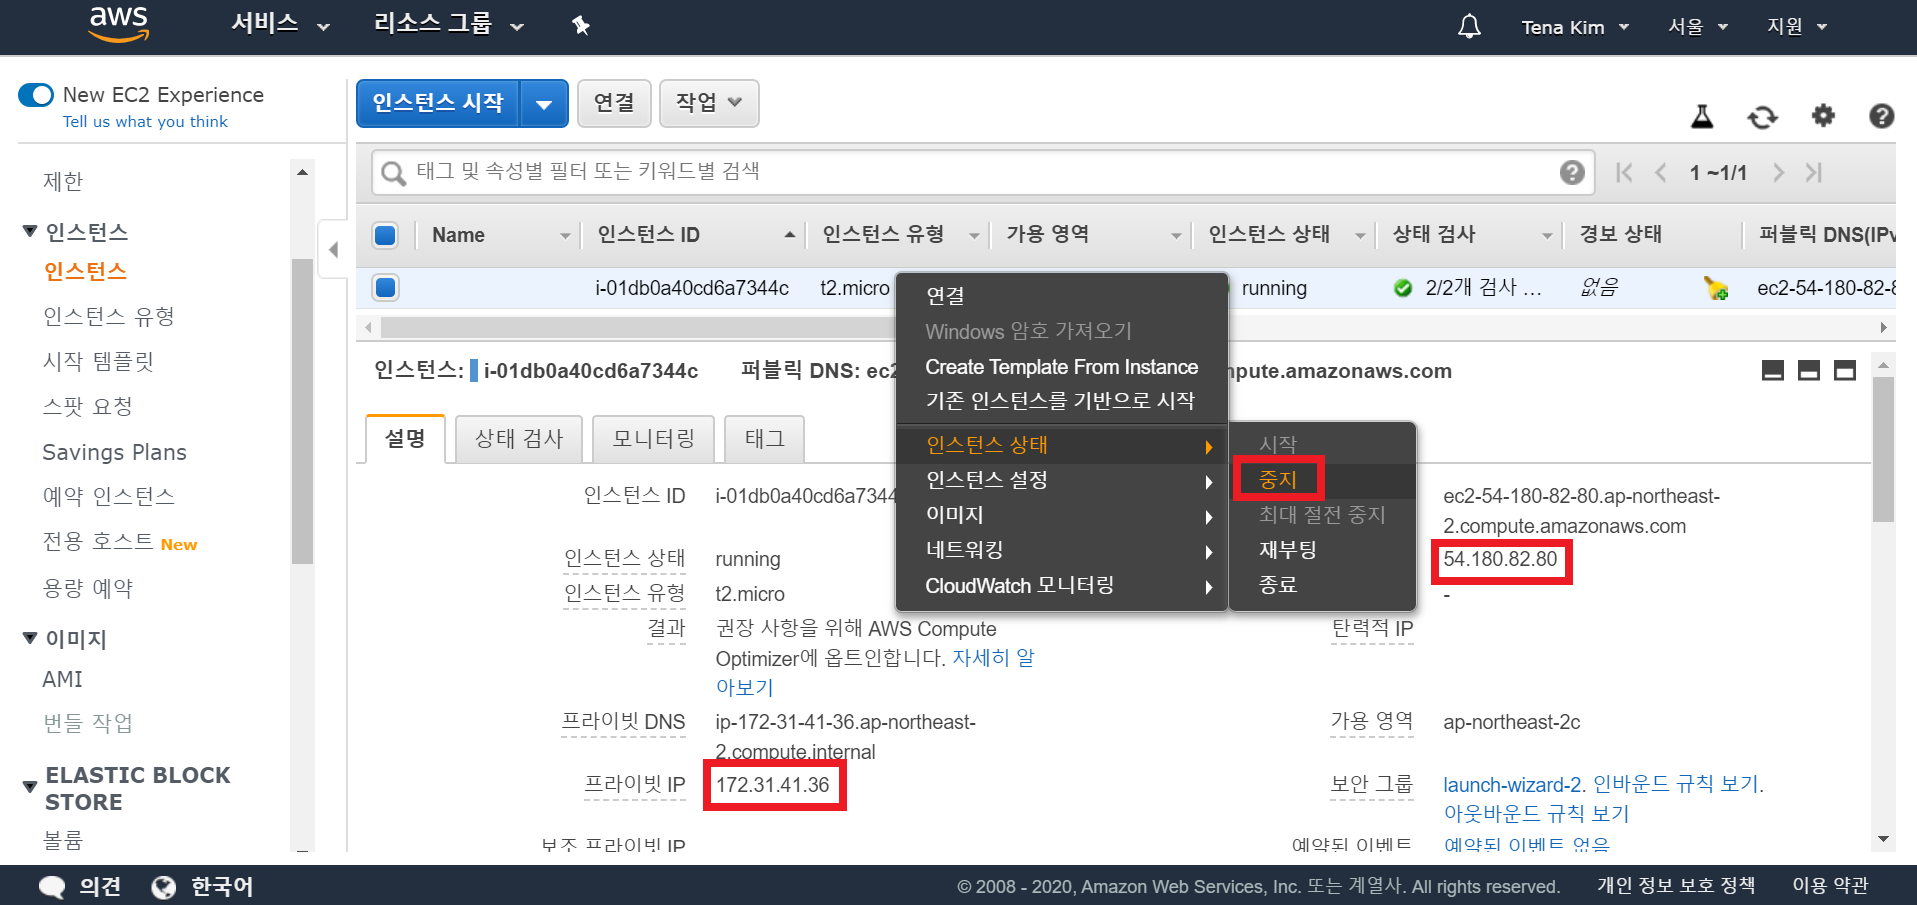1917x905 pixels.
Task: Click the 인스턴스 시작 button
Action: [438, 104]
